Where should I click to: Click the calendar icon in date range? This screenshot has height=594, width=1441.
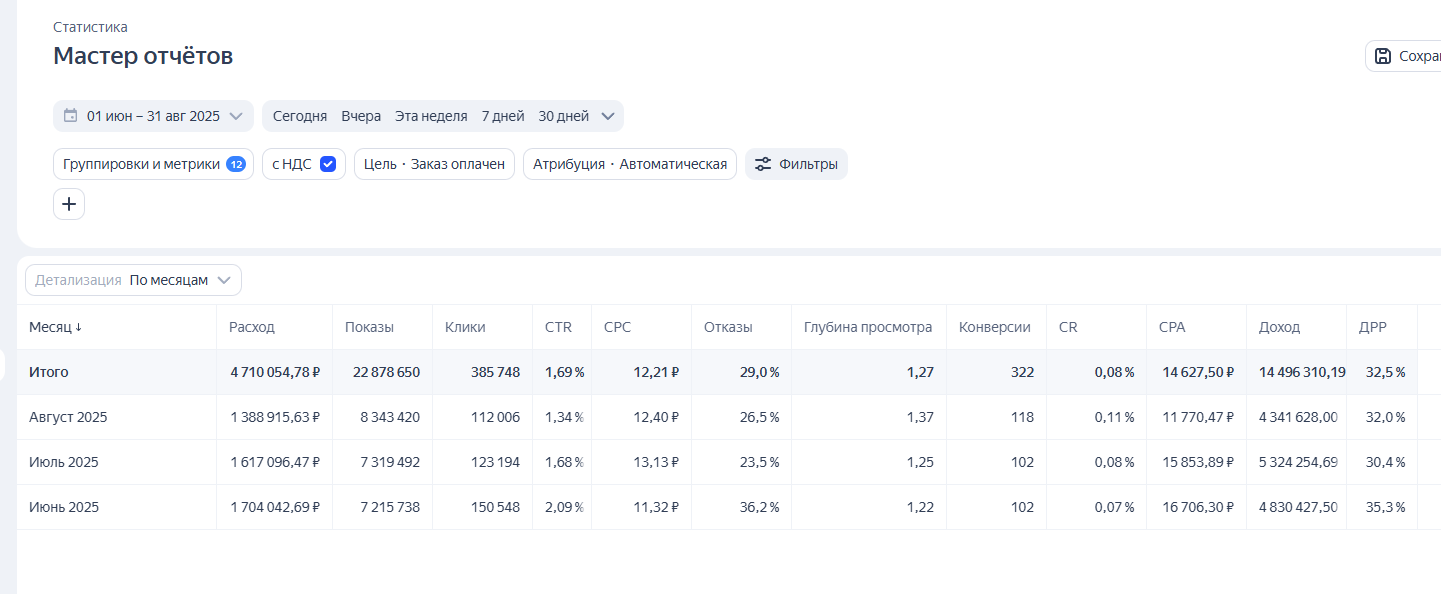(x=70, y=116)
